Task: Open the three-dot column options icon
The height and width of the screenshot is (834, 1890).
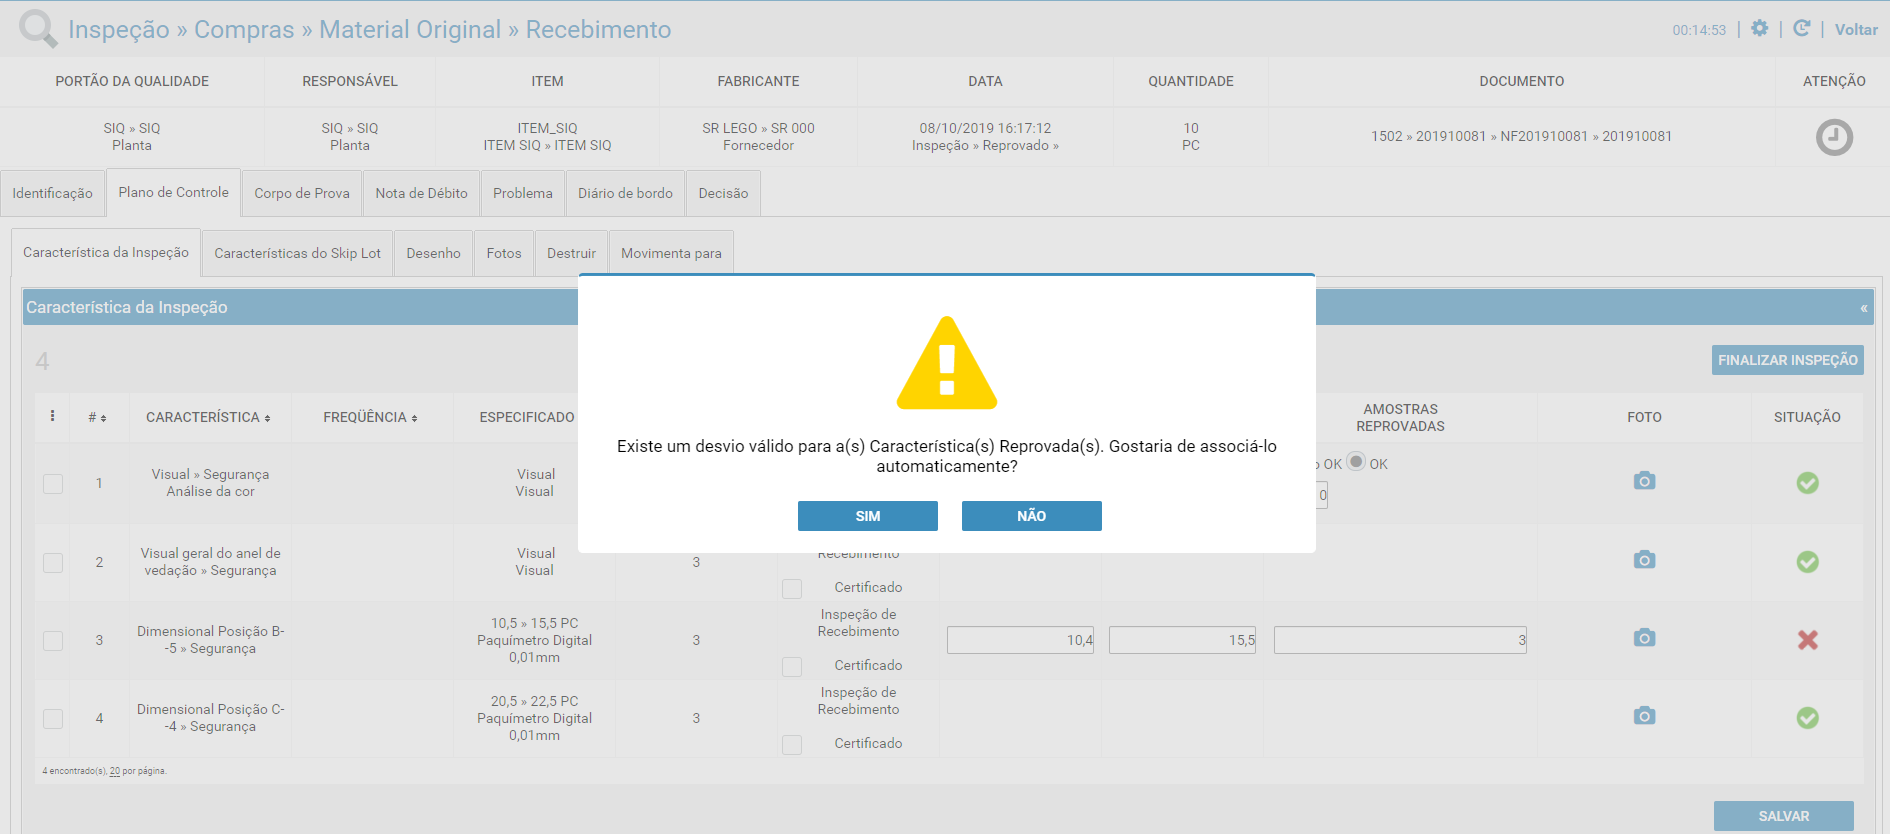Action: point(52,416)
